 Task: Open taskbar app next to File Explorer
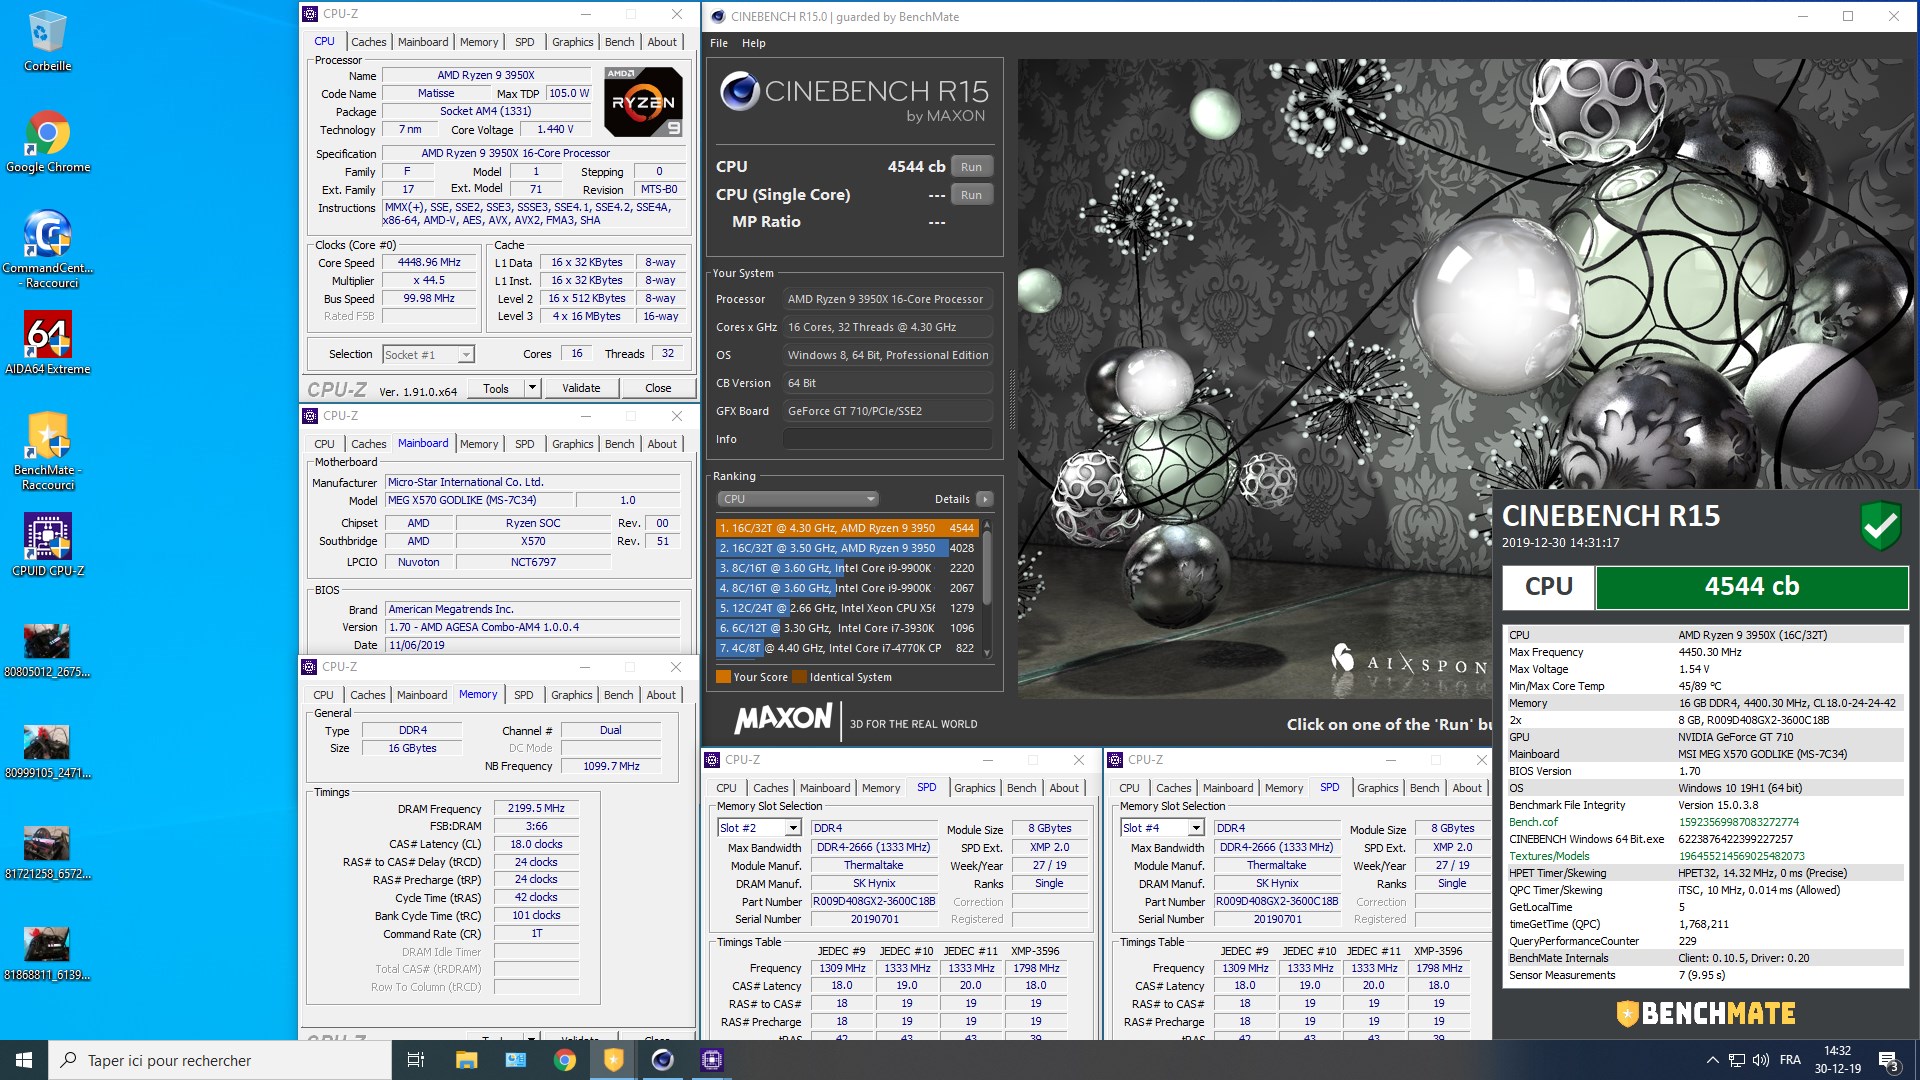515,1060
